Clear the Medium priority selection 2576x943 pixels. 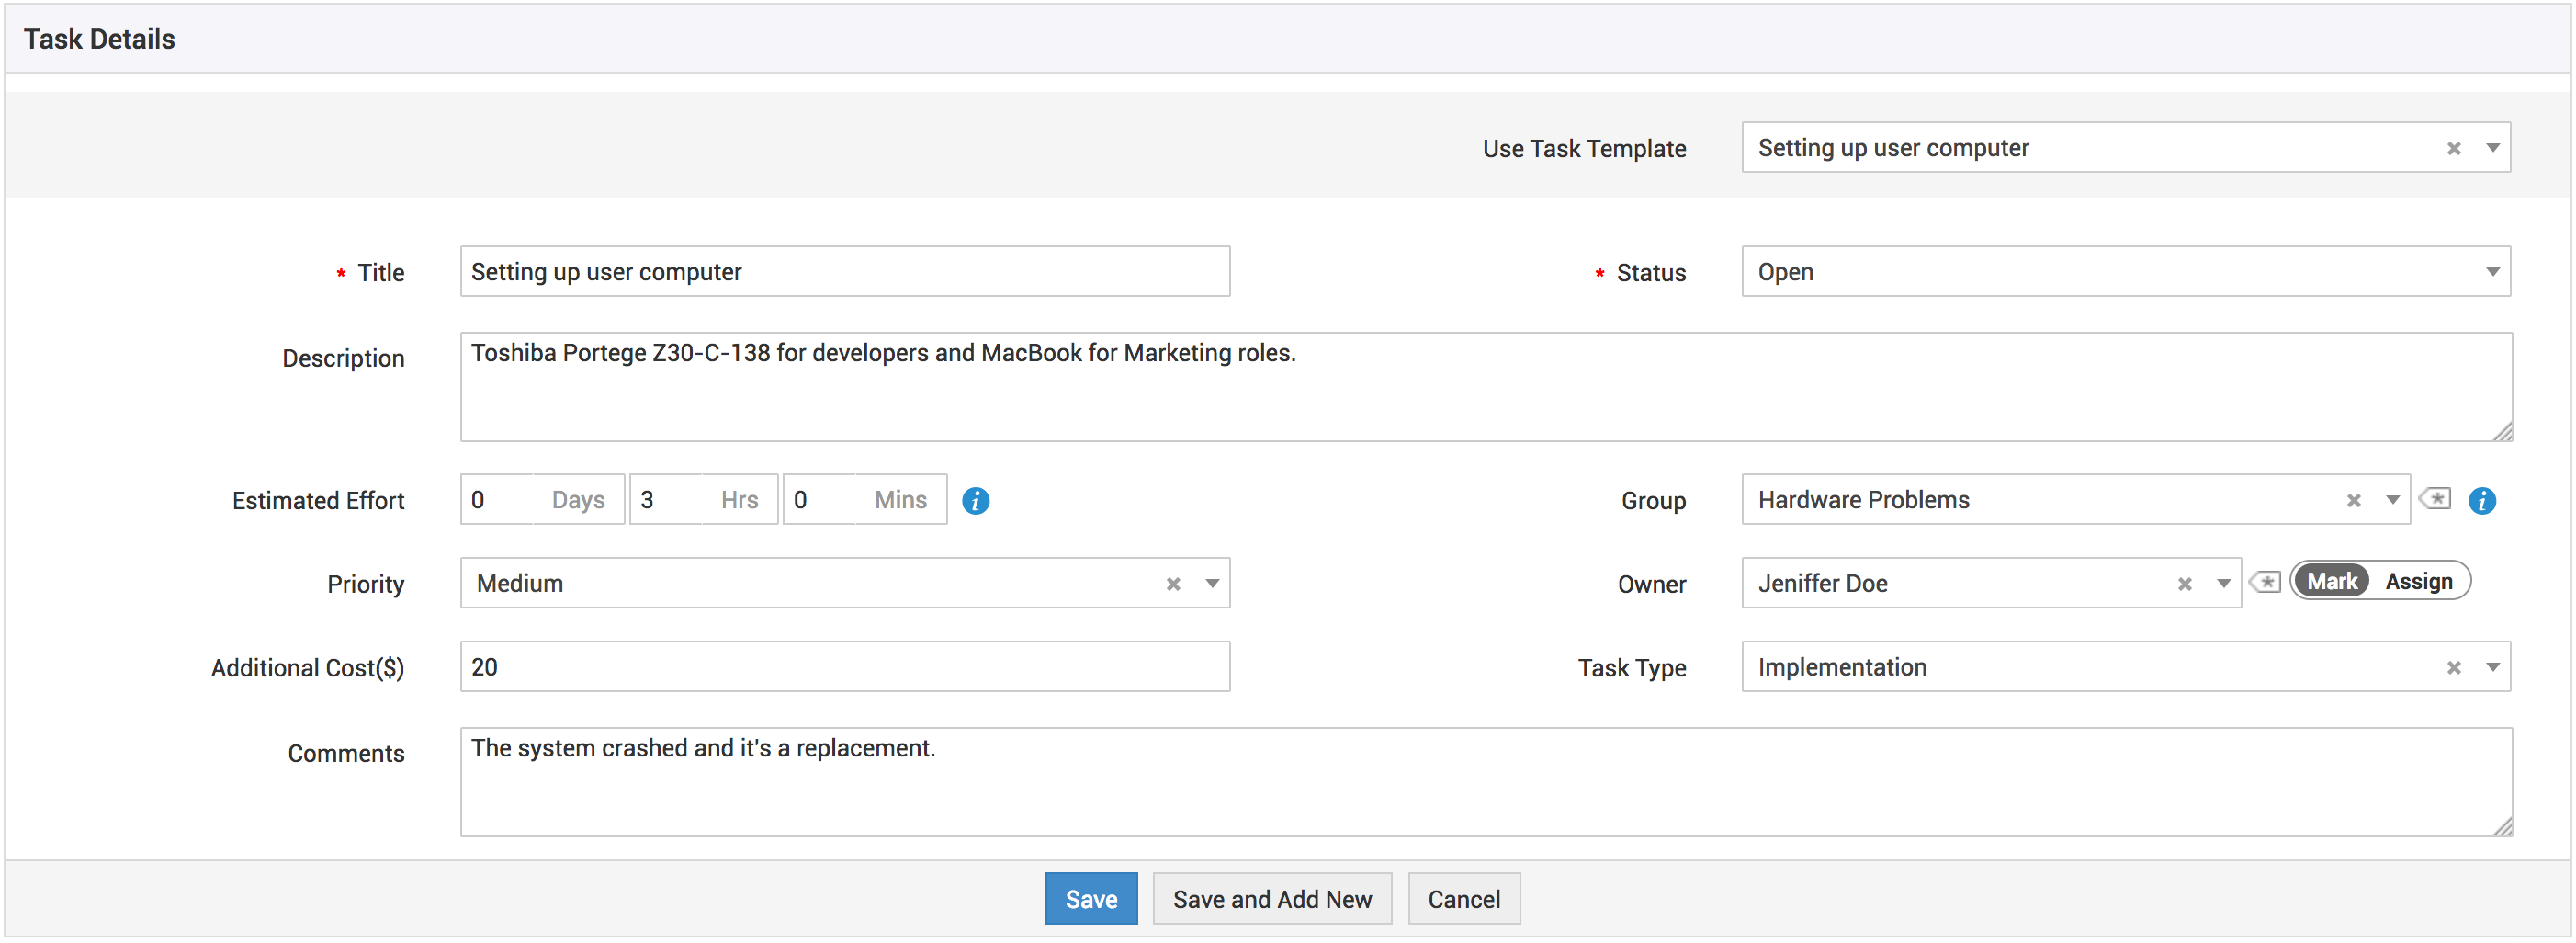[x=1173, y=584]
